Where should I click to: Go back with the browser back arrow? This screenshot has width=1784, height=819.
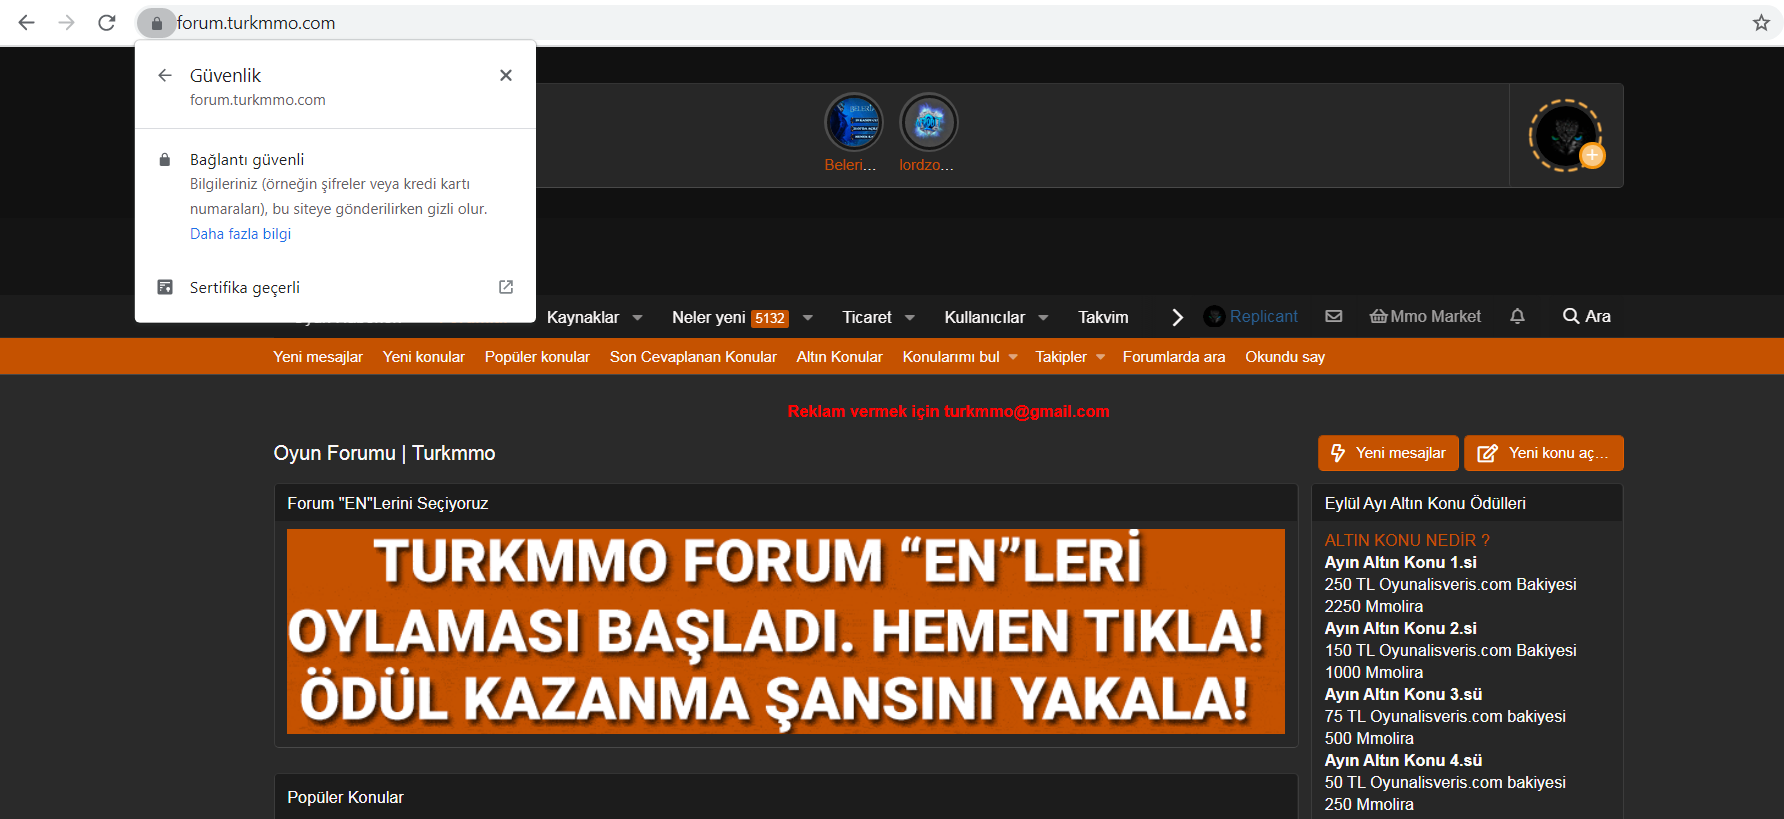(x=26, y=22)
